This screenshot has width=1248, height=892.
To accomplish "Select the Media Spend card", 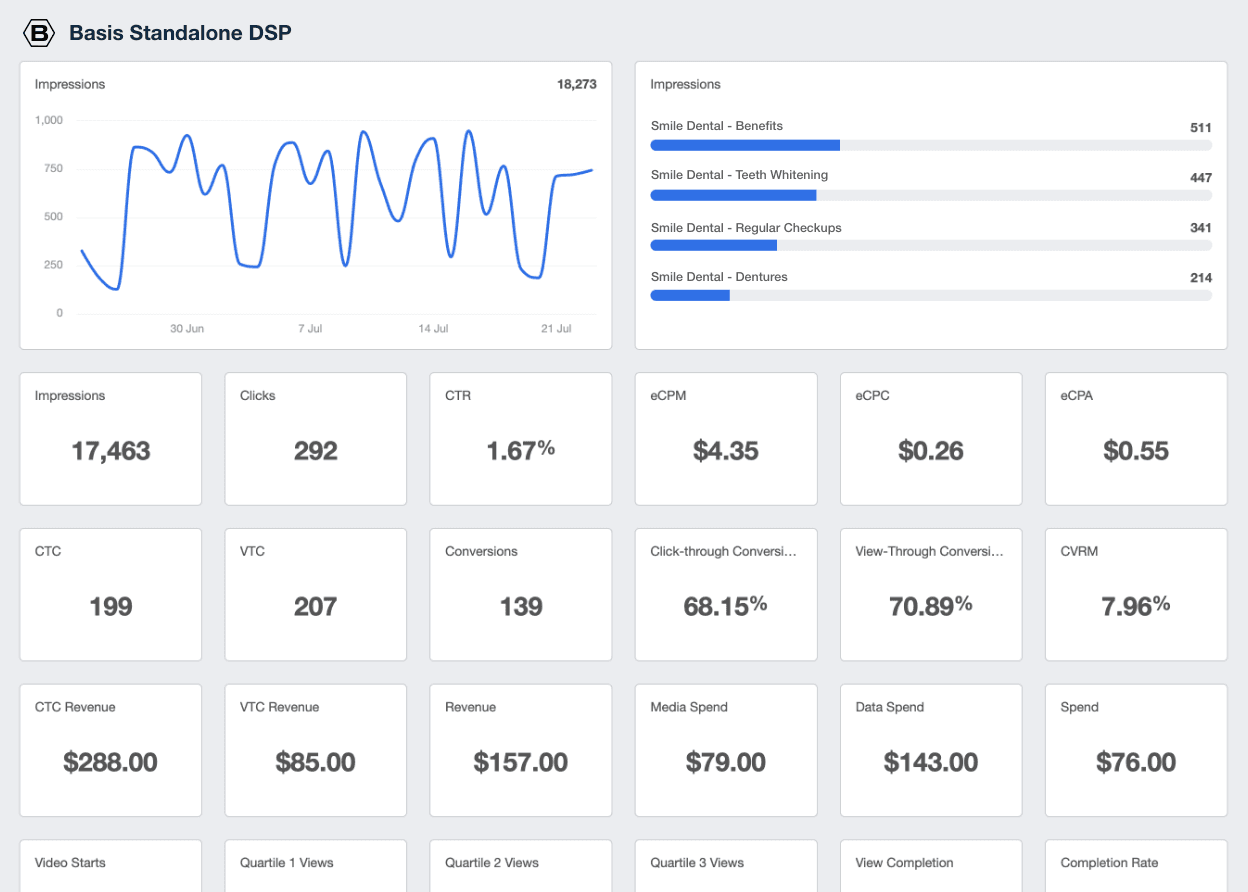I will pos(725,750).
